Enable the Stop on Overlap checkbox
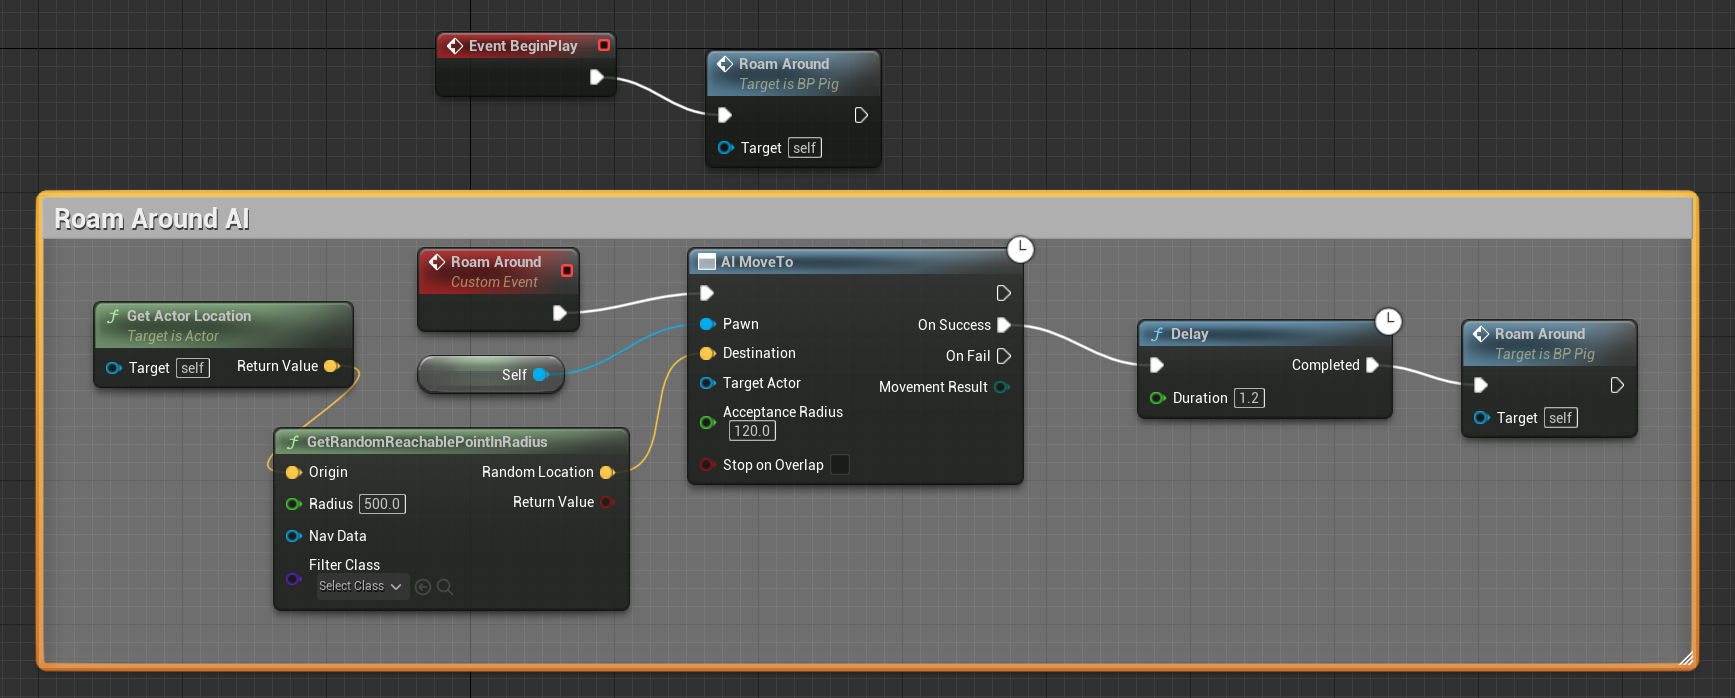1735x698 pixels. (840, 465)
